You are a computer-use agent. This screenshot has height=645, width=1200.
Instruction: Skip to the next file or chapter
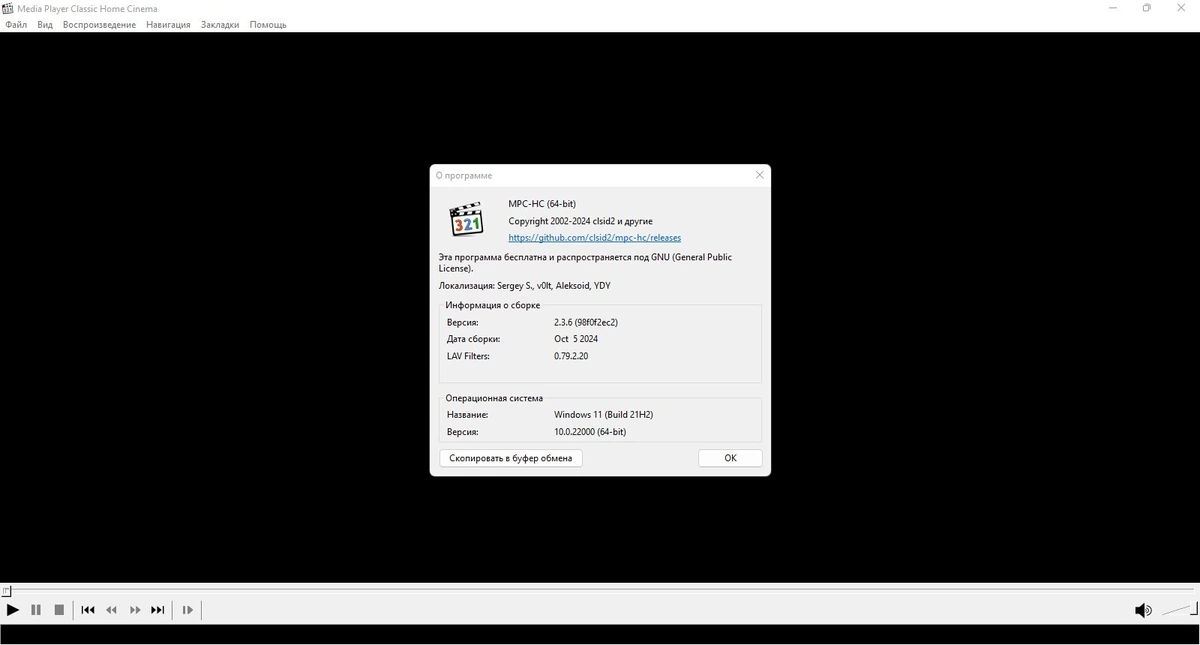click(x=158, y=610)
